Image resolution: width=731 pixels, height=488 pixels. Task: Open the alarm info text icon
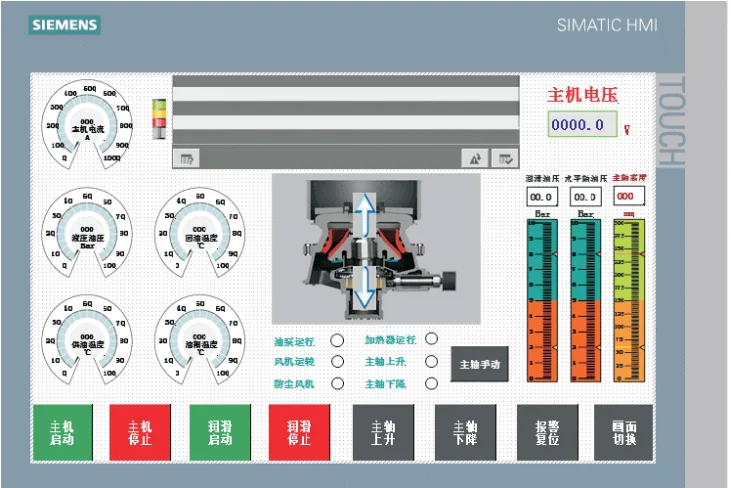click(x=186, y=158)
